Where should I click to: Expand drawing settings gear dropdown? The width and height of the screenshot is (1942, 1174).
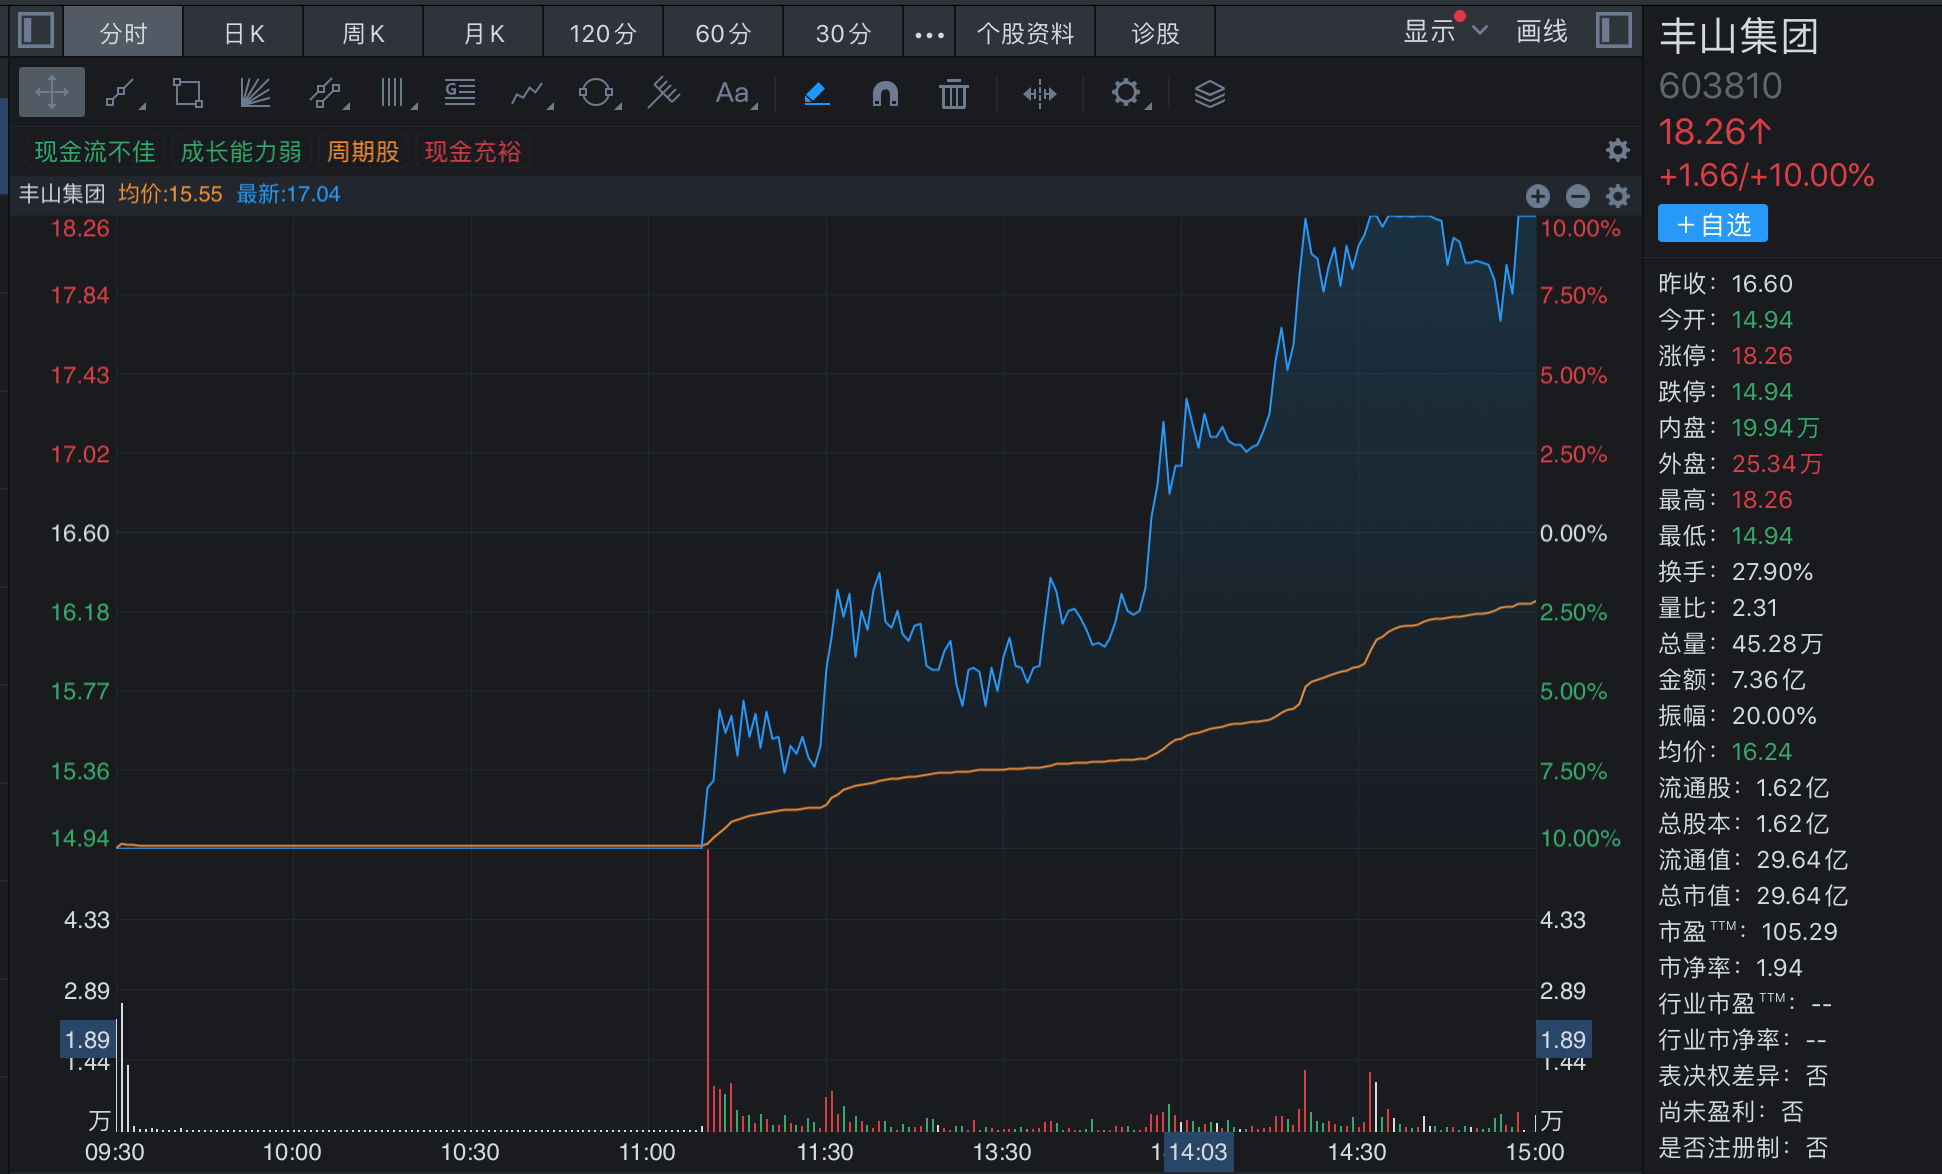pyautogui.click(x=1127, y=94)
